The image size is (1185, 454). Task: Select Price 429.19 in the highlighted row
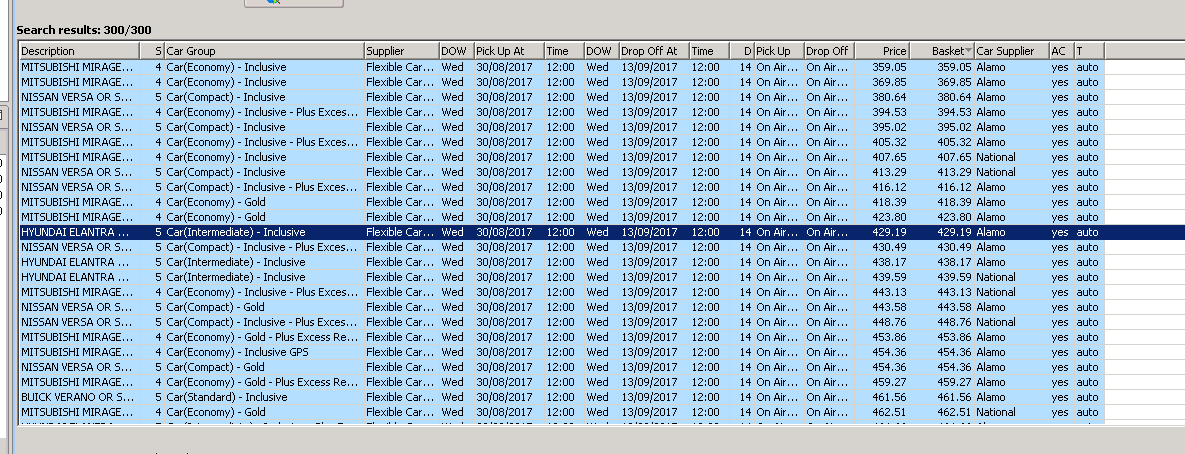pos(890,232)
